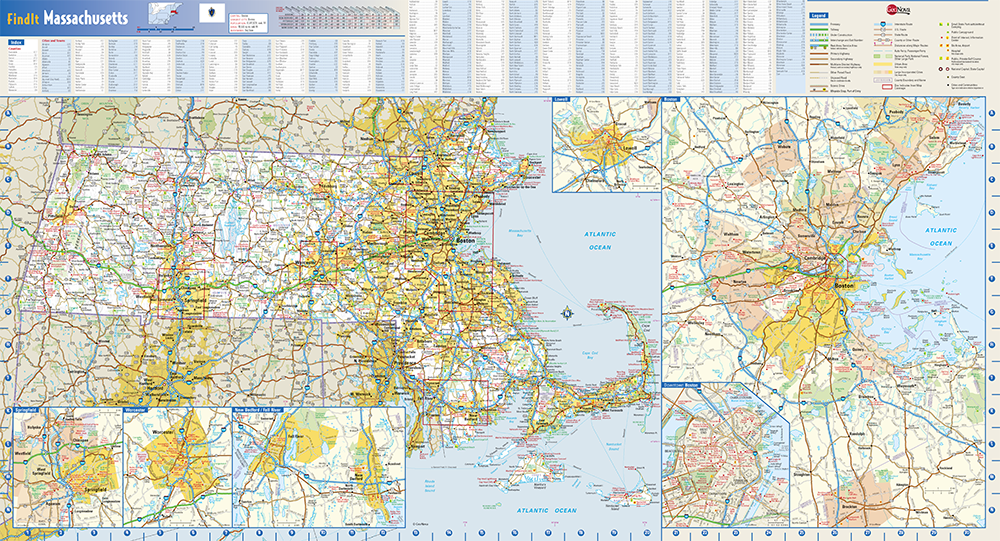Click the Interstate Route shield in legend
The width and height of the screenshot is (1000, 541).
click(x=883, y=24)
